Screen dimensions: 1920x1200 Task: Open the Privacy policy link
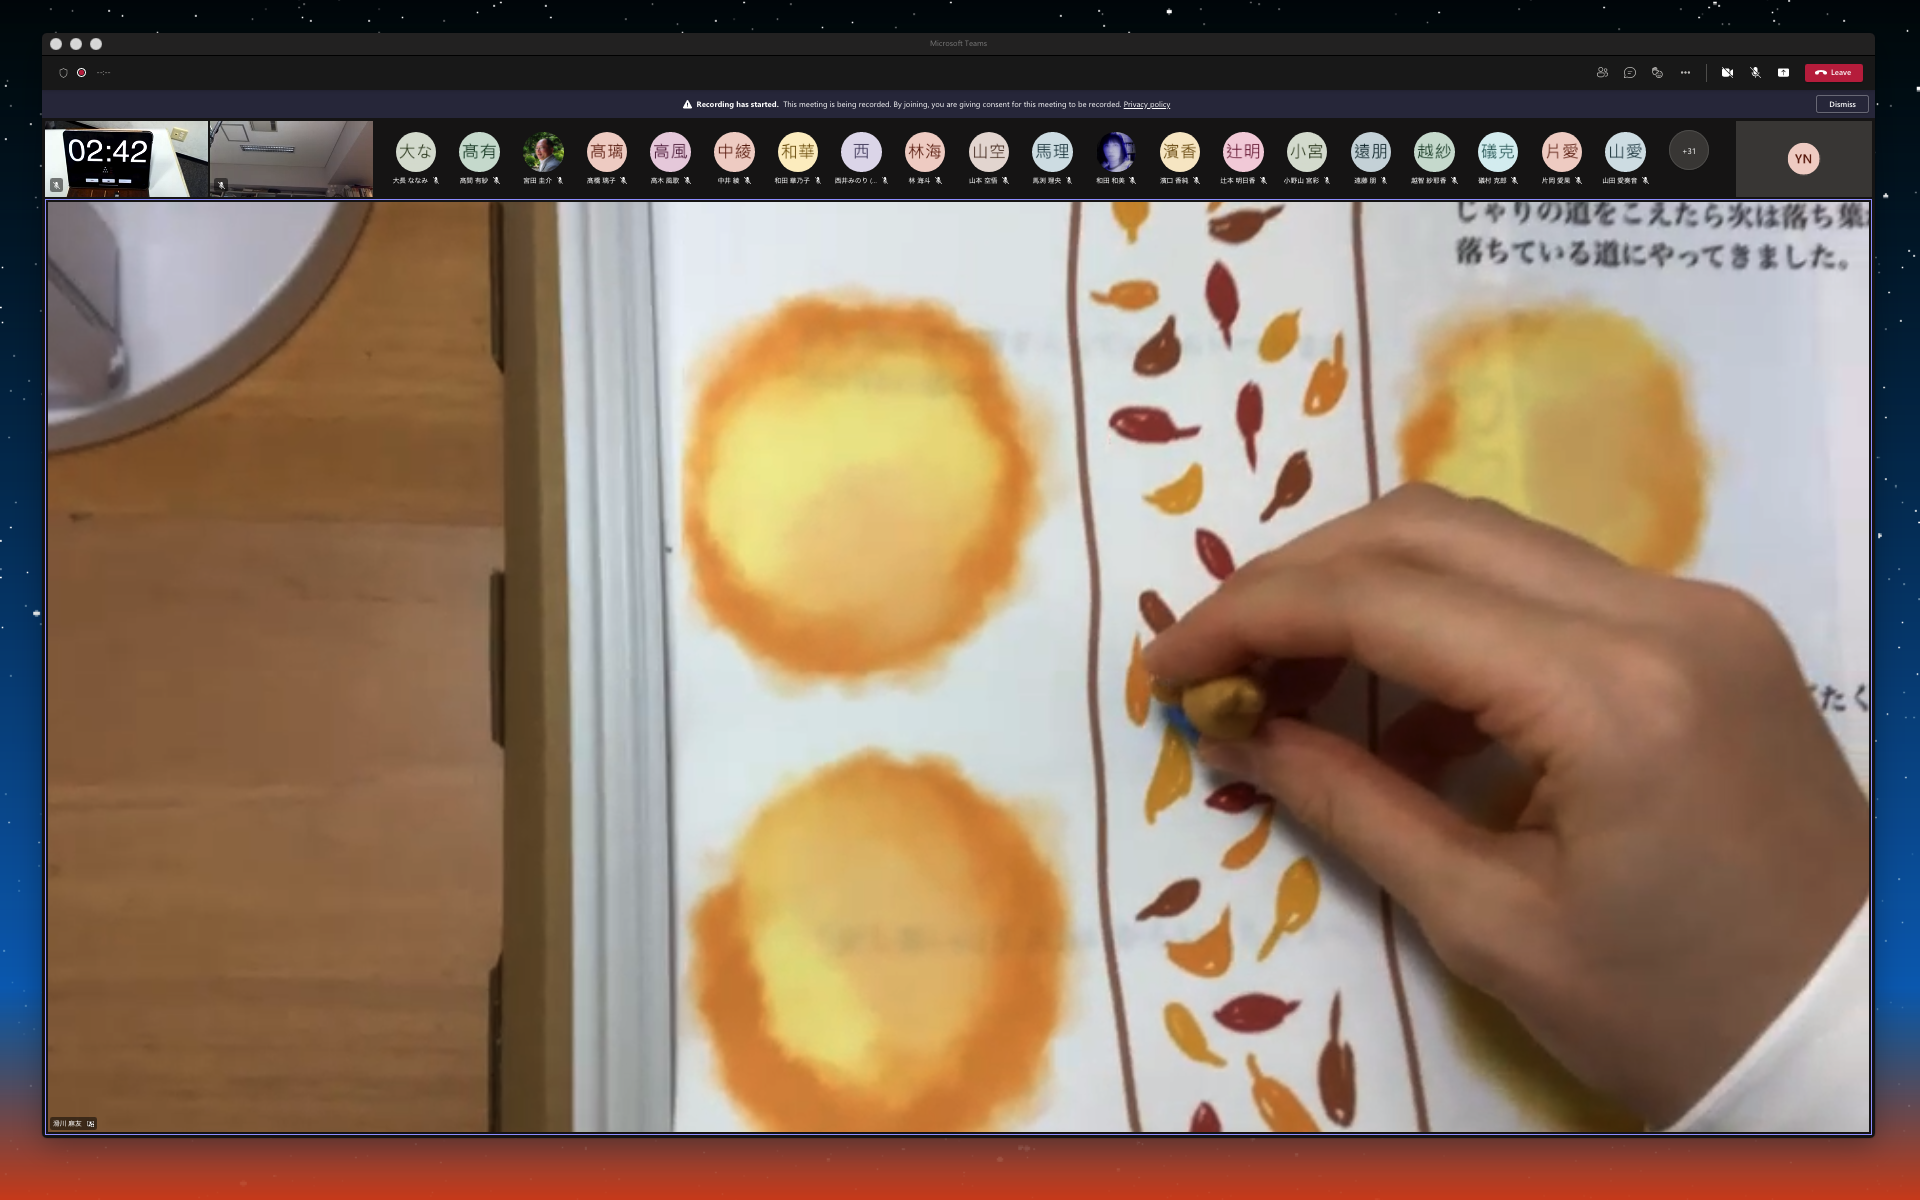point(1146,104)
